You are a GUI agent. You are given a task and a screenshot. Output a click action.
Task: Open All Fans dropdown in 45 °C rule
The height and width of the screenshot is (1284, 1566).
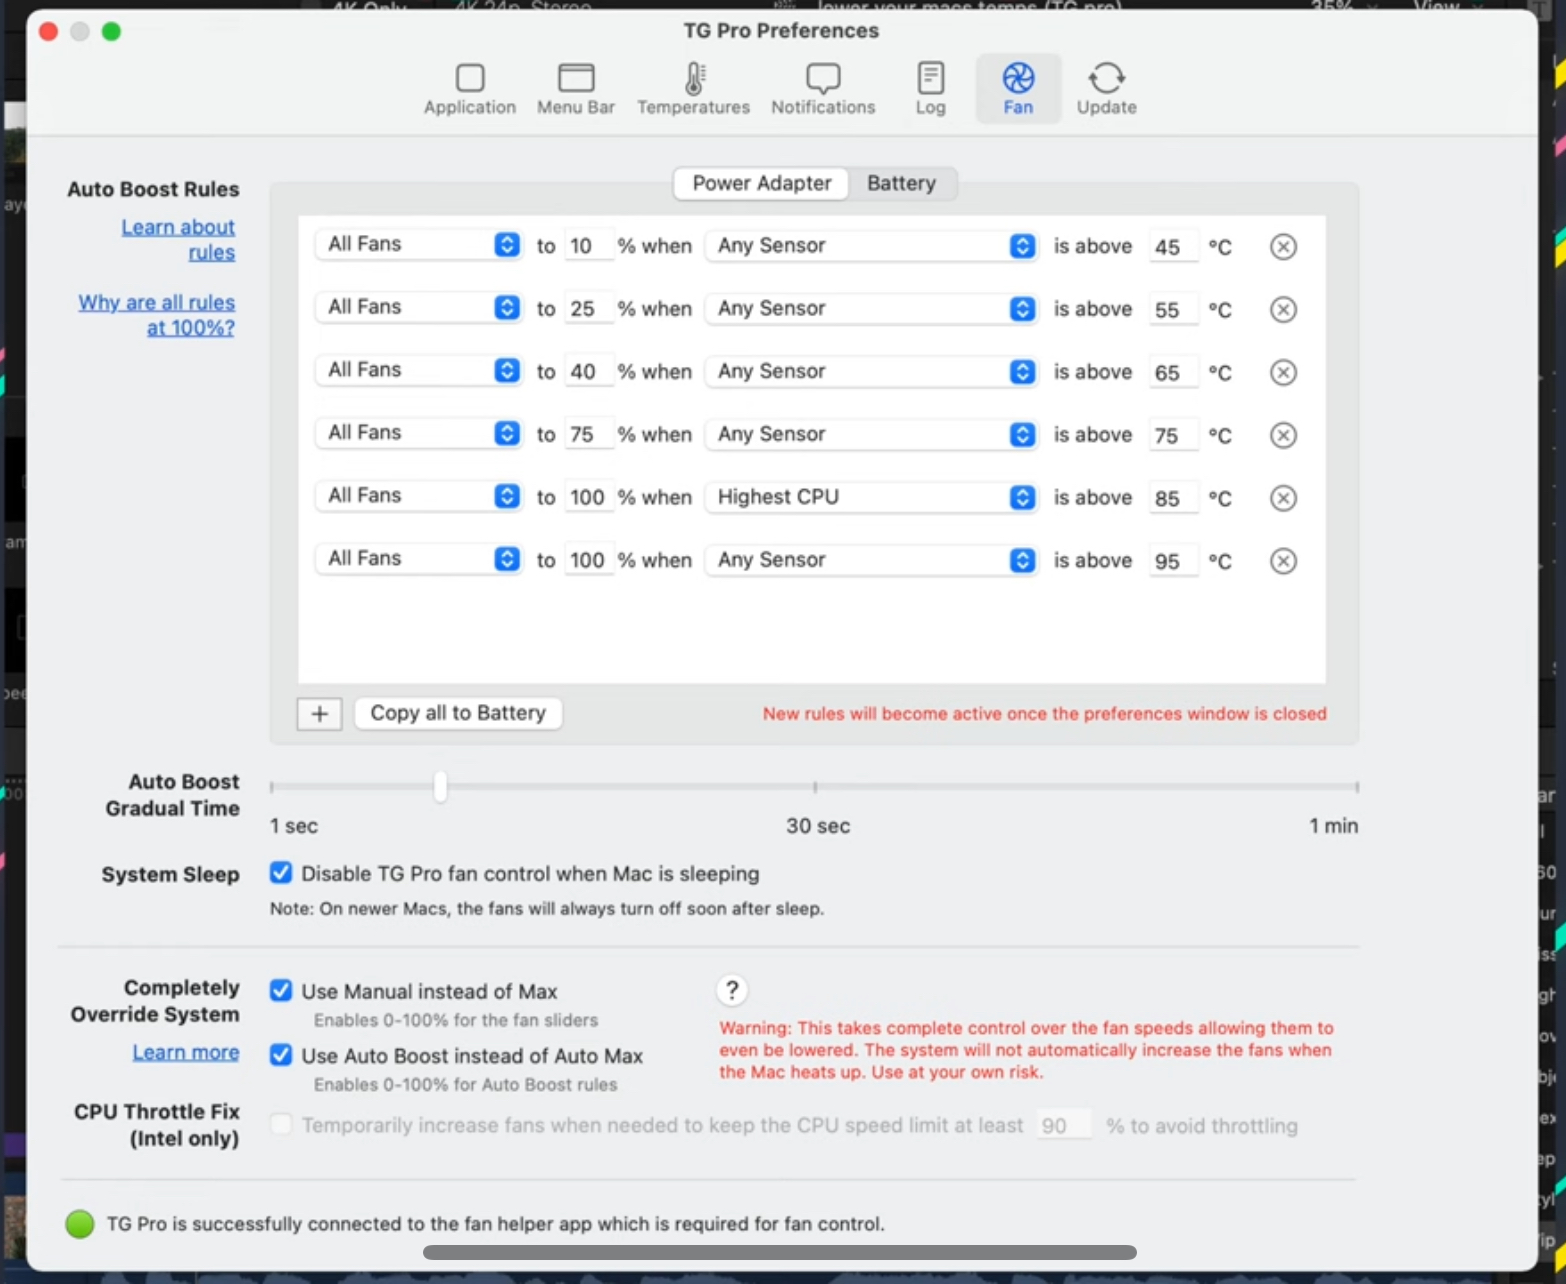pos(418,245)
